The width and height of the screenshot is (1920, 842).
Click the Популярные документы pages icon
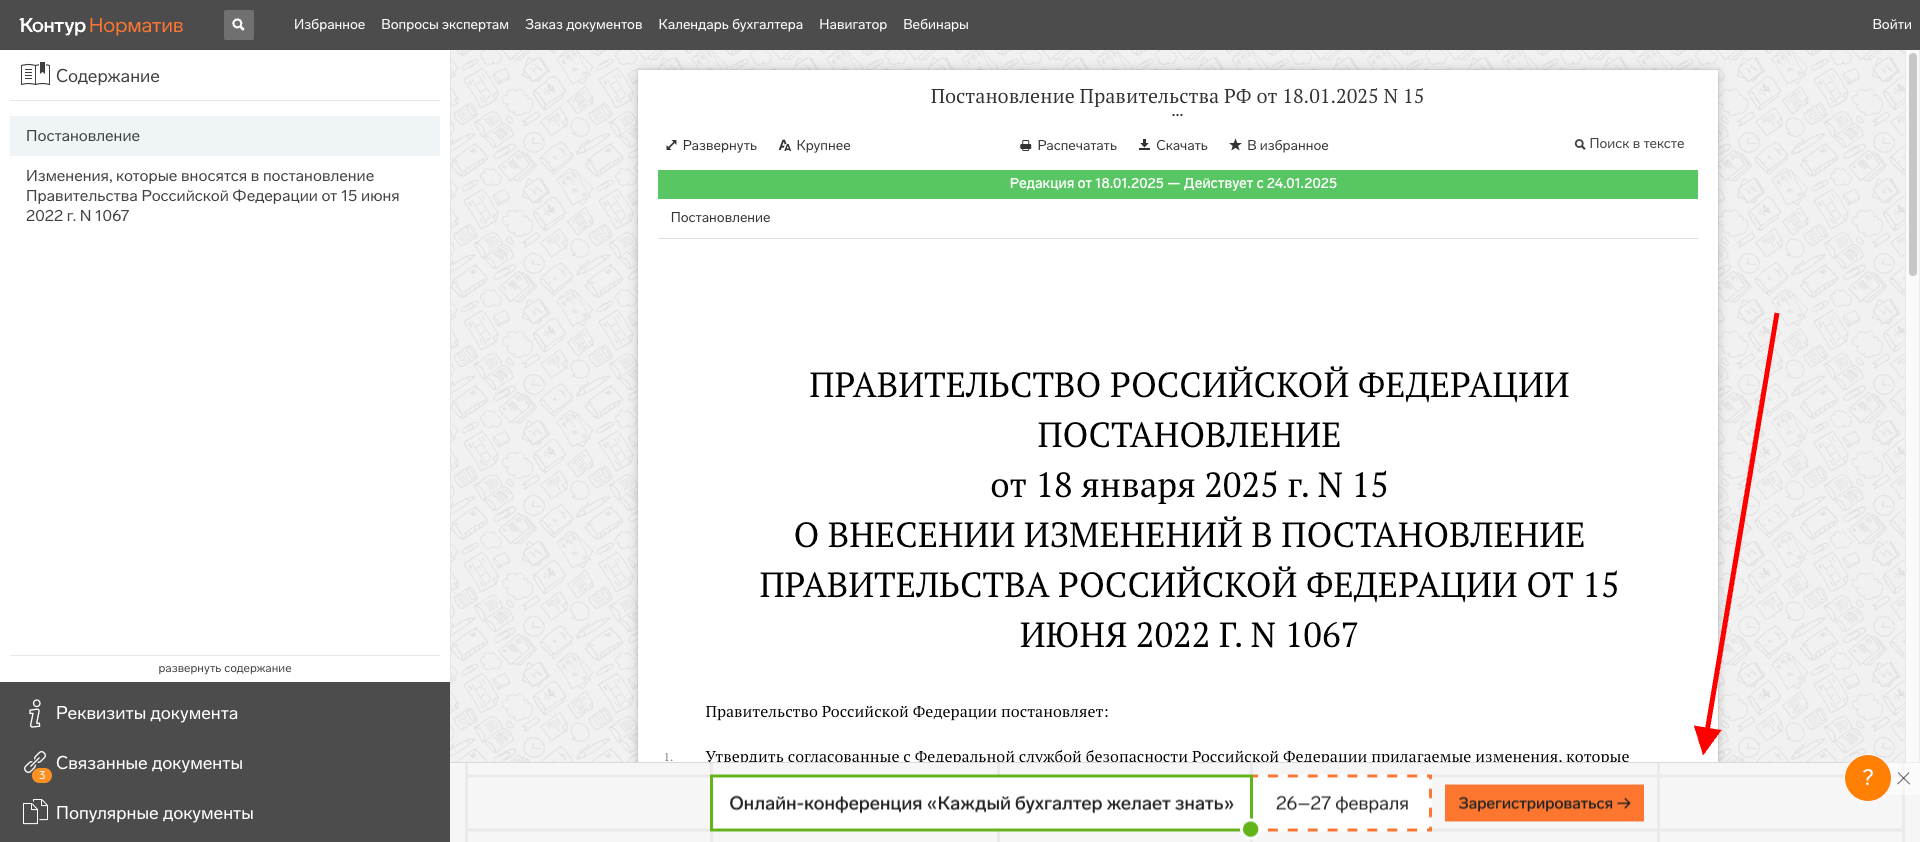[35, 812]
